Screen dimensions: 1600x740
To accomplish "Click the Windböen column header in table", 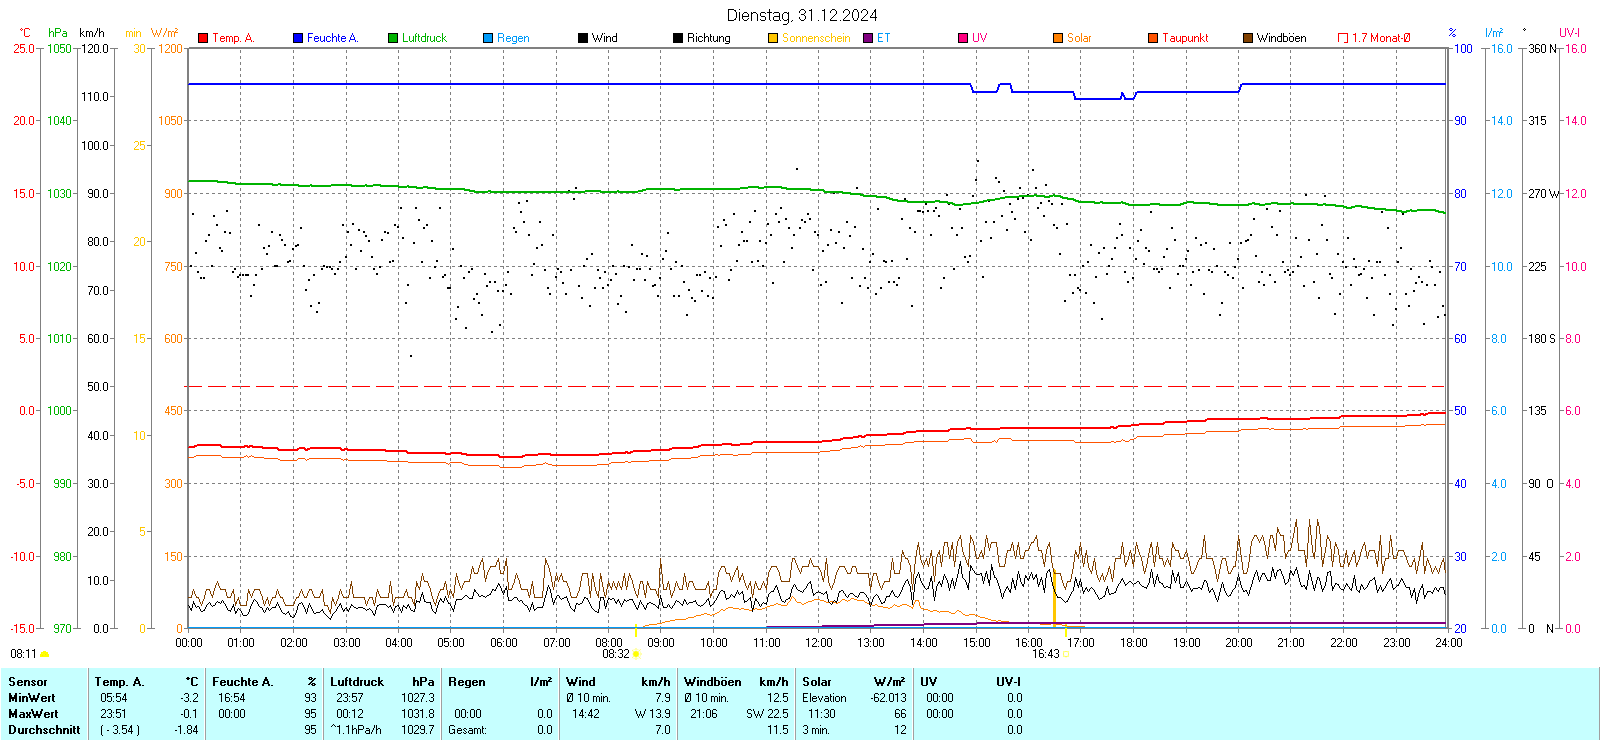I will tap(713, 682).
